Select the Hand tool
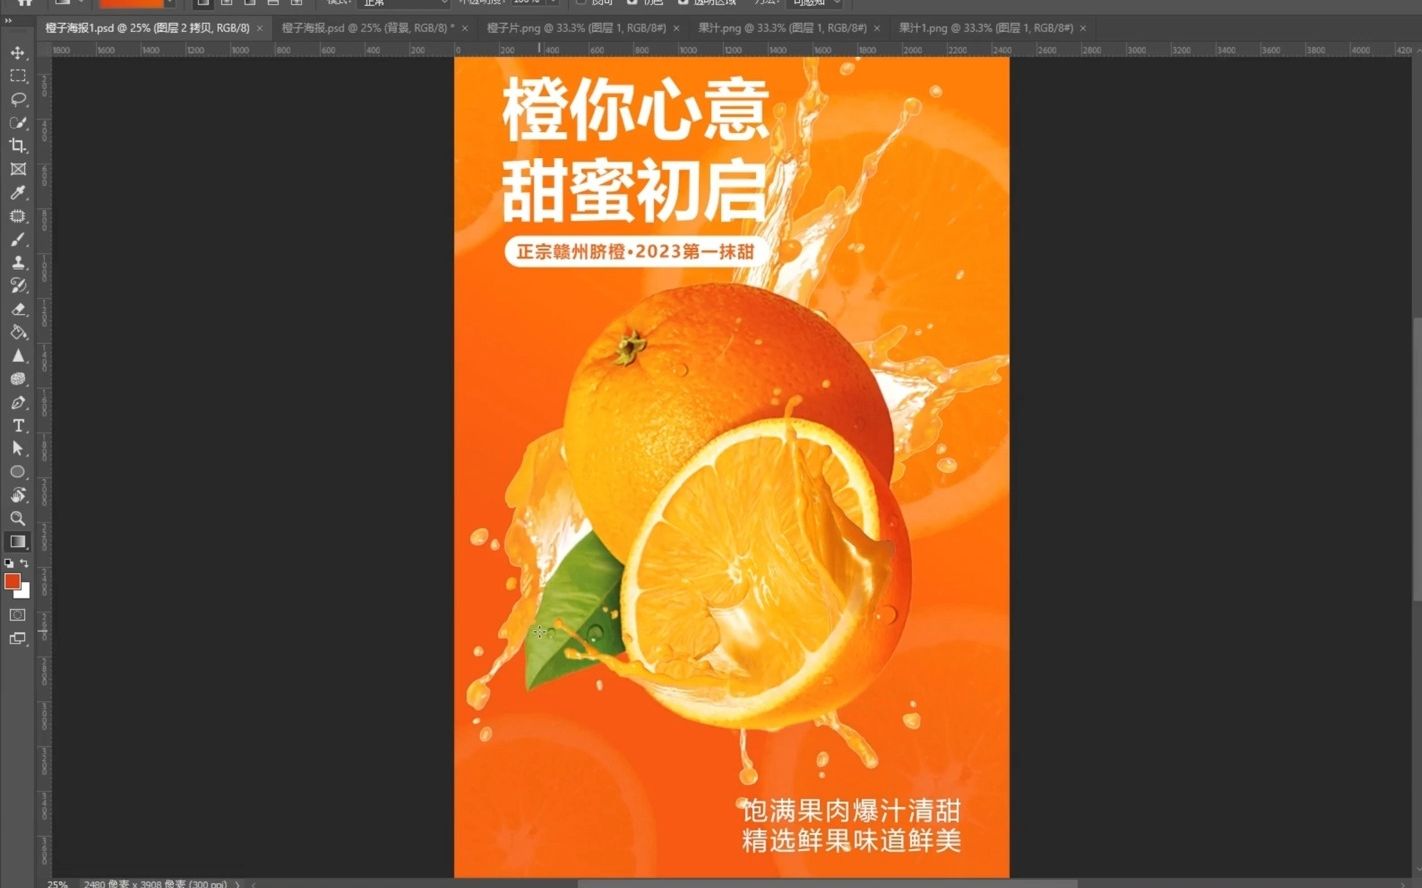 (x=18, y=495)
